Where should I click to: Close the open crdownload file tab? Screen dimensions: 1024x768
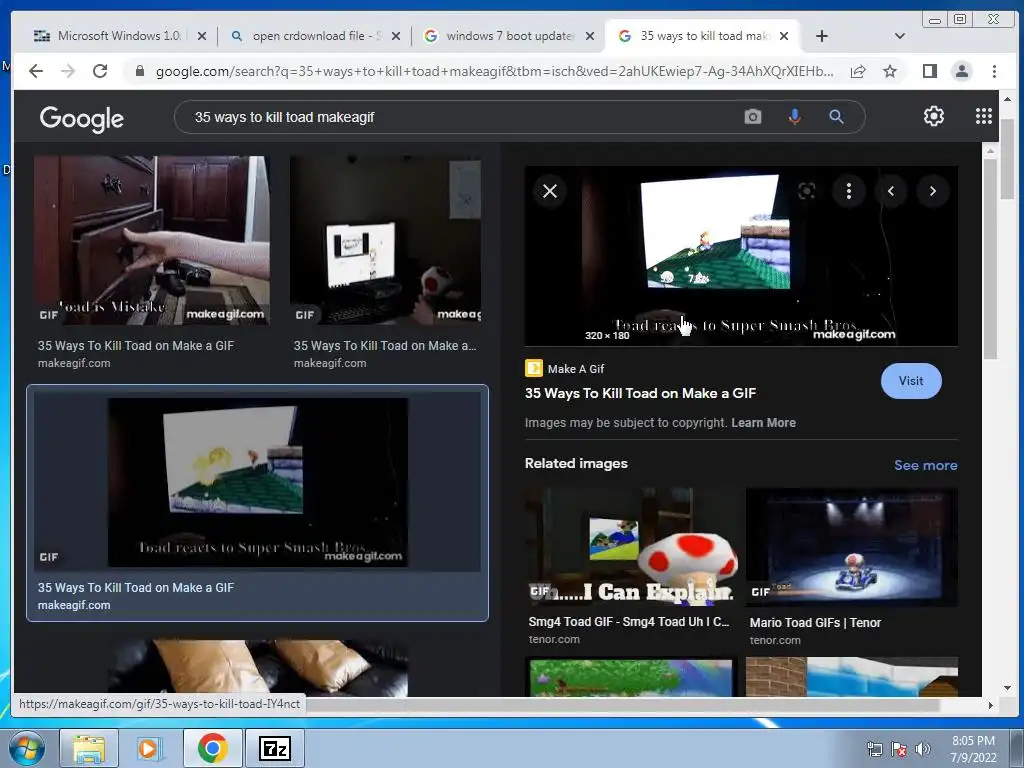tap(396, 37)
